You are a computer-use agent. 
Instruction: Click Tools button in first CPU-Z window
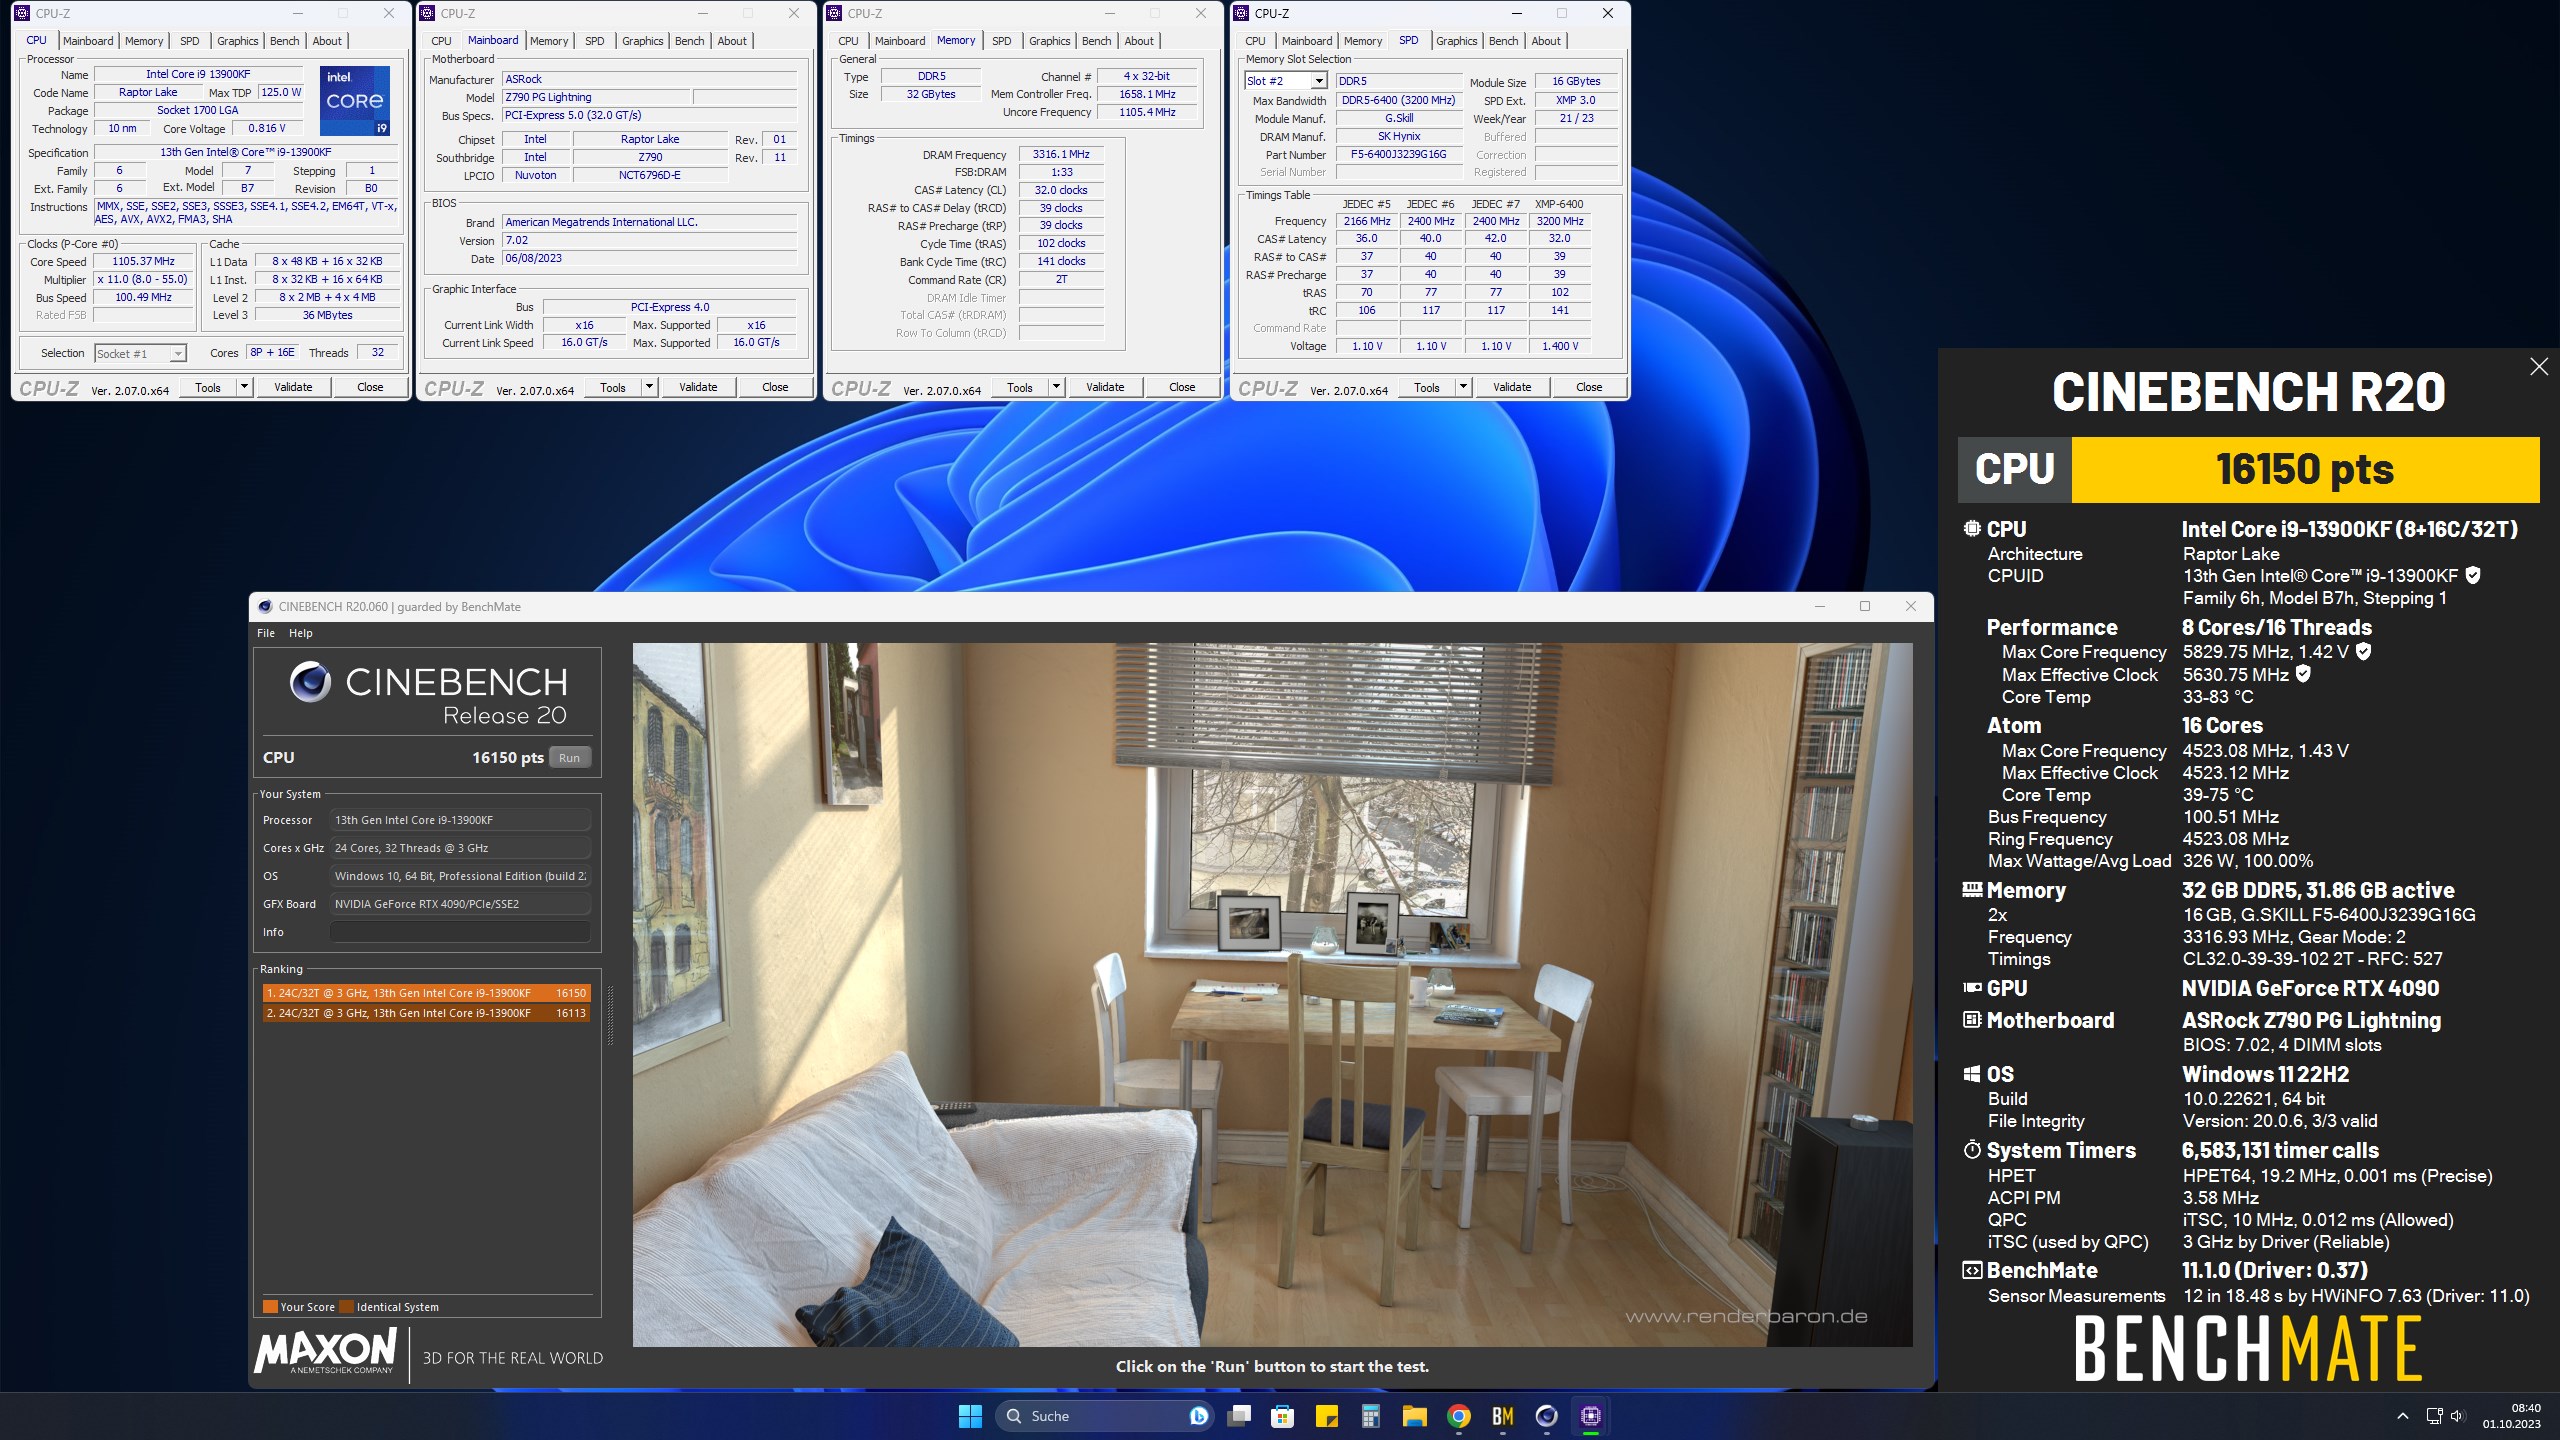[x=208, y=387]
